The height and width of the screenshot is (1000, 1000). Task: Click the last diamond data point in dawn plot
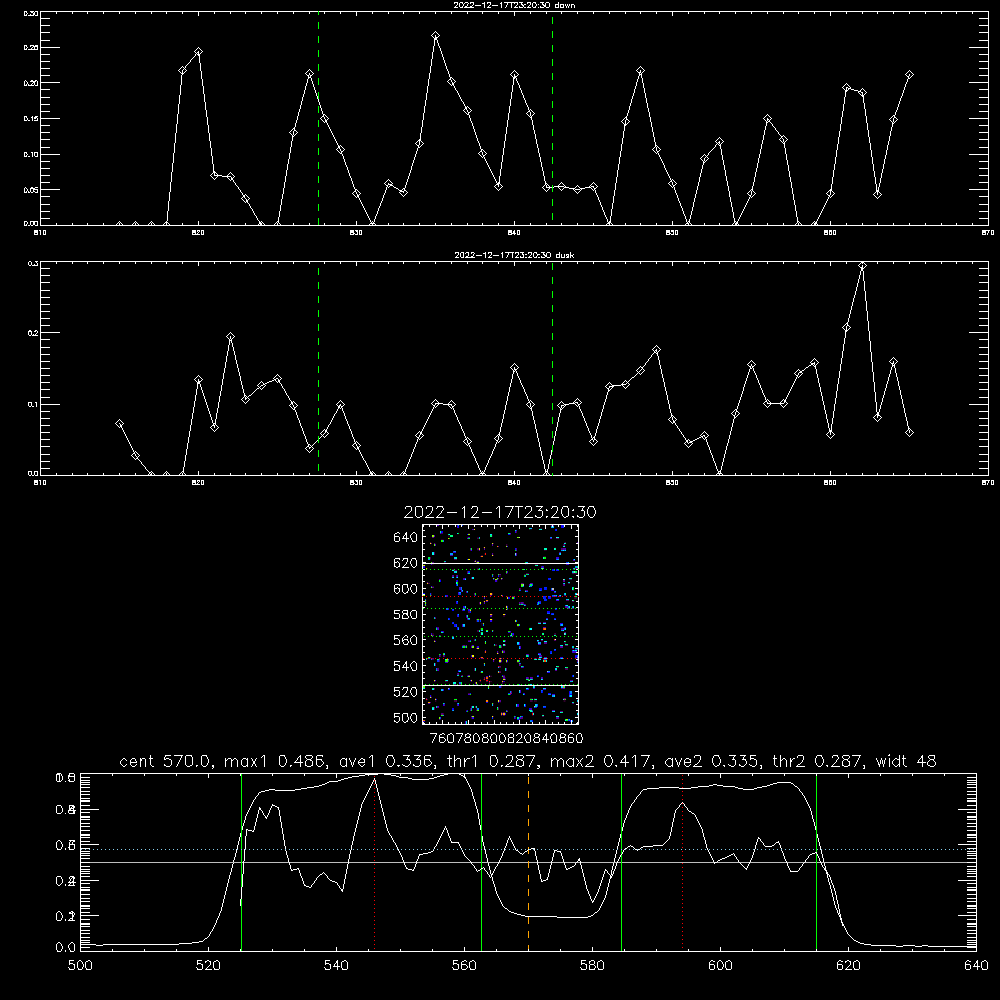coord(909,75)
